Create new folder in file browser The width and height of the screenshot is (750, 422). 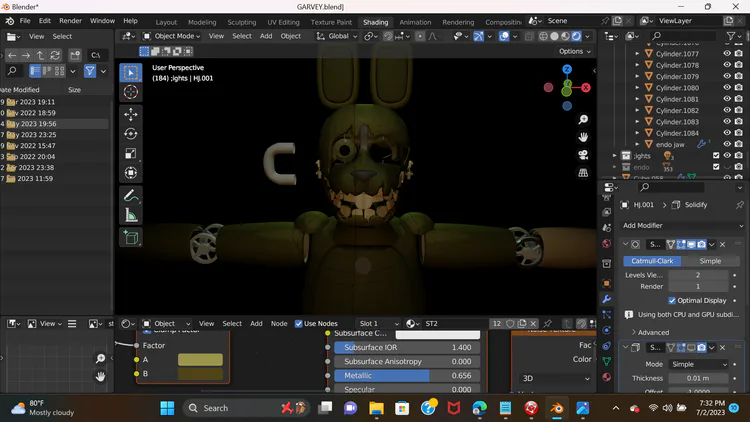(75, 56)
